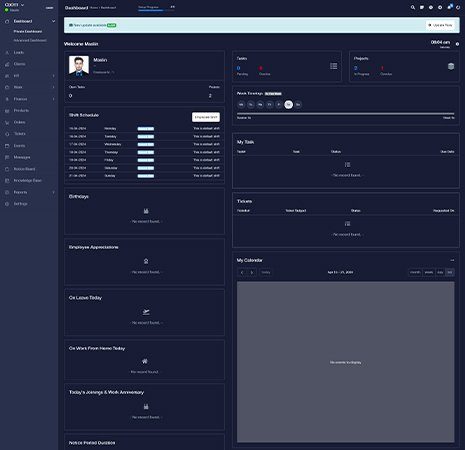Expand the Finance sidebar submenu
The image size is (465, 450).
[54, 99]
